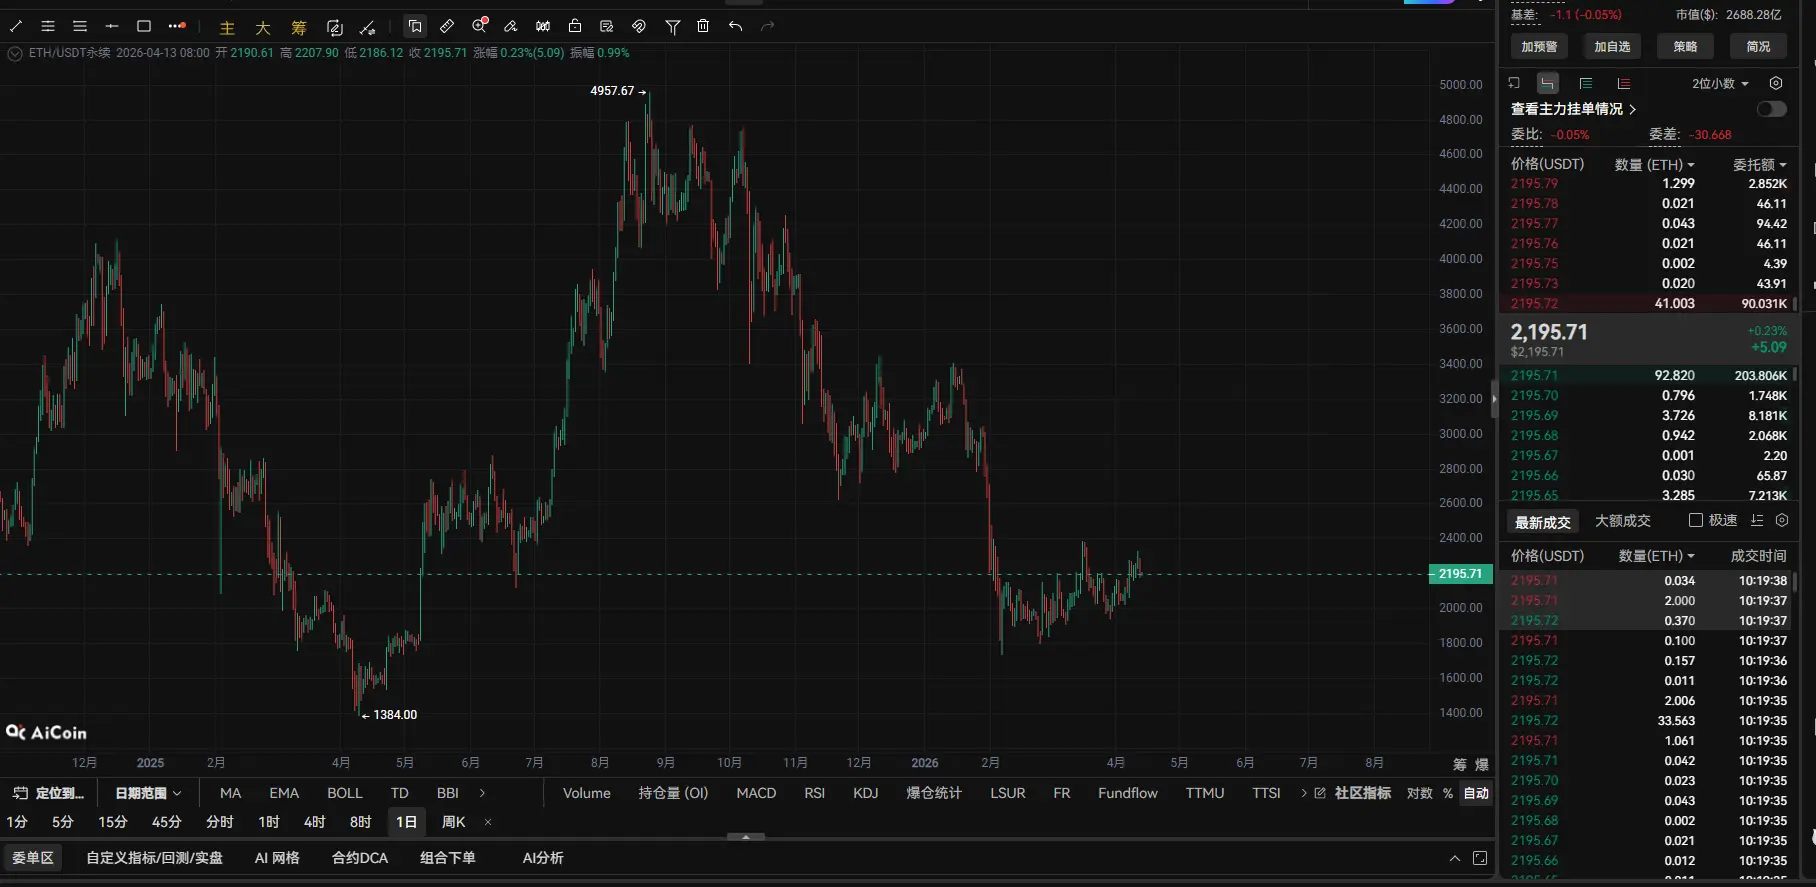Toggle 自动 auto scale
The image size is (1816, 887).
[1476, 793]
